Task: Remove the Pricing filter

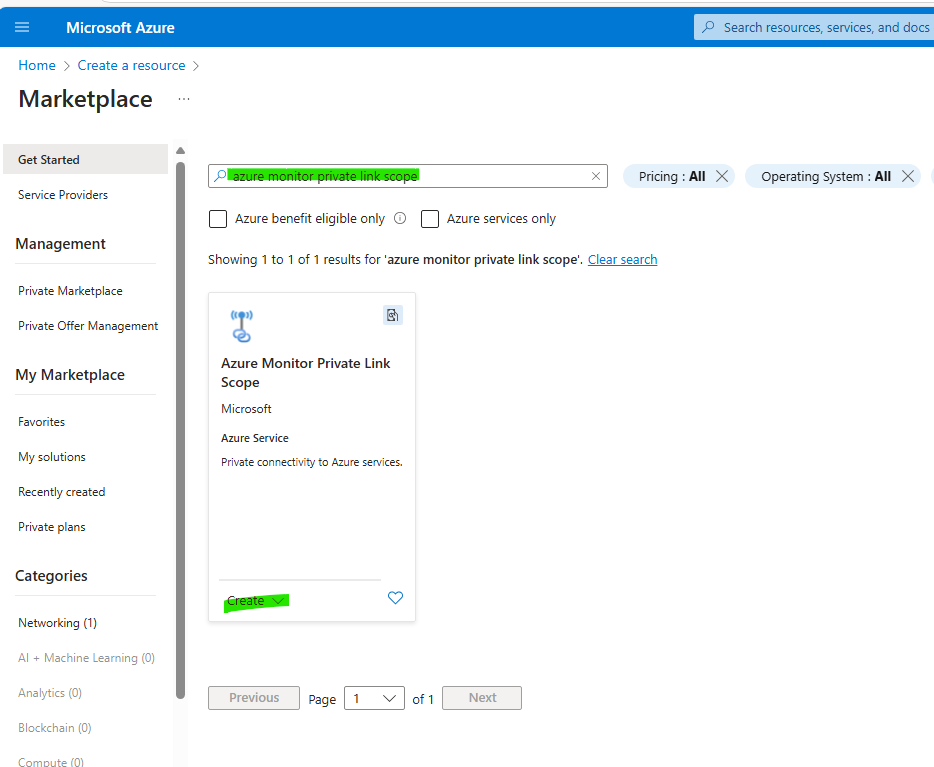Action: pos(722,176)
